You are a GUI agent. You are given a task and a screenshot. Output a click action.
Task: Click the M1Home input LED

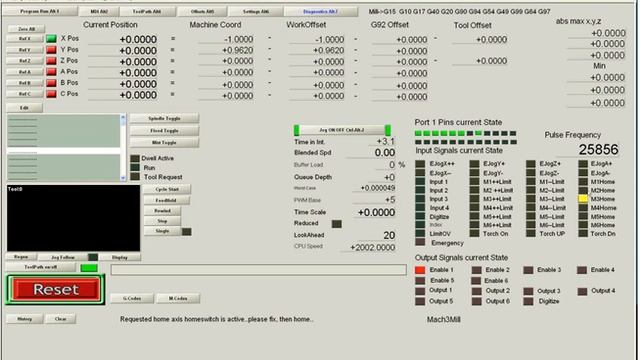tap(583, 182)
